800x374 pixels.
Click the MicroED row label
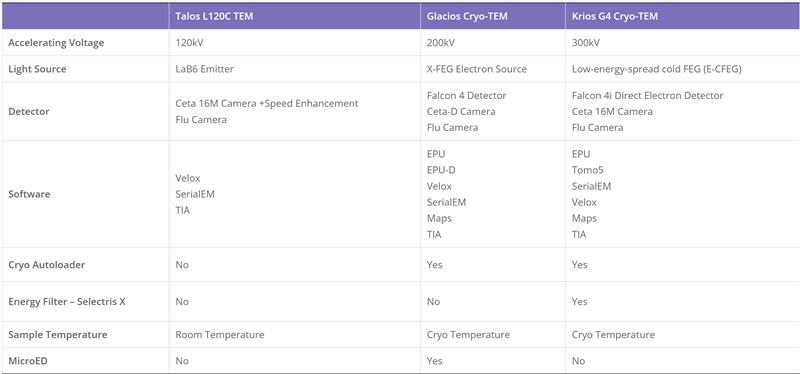(x=28, y=361)
